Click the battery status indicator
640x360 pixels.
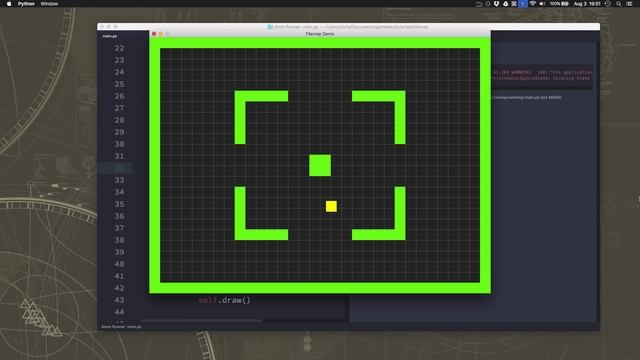point(559,4)
